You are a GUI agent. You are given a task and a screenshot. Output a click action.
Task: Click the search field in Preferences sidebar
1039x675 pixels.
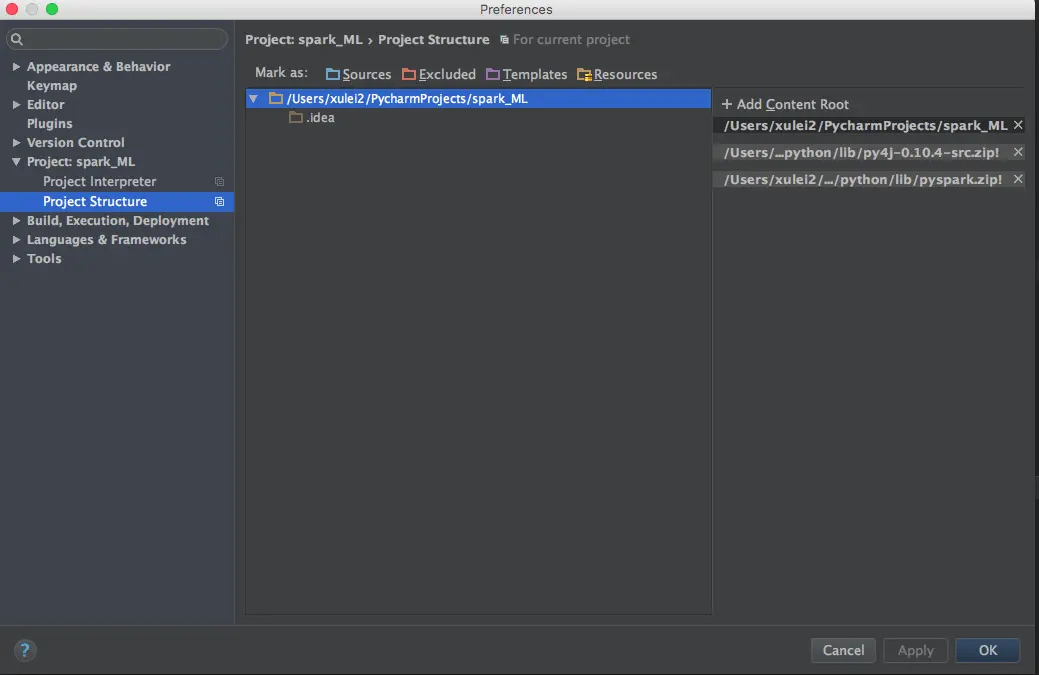coord(117,39)
